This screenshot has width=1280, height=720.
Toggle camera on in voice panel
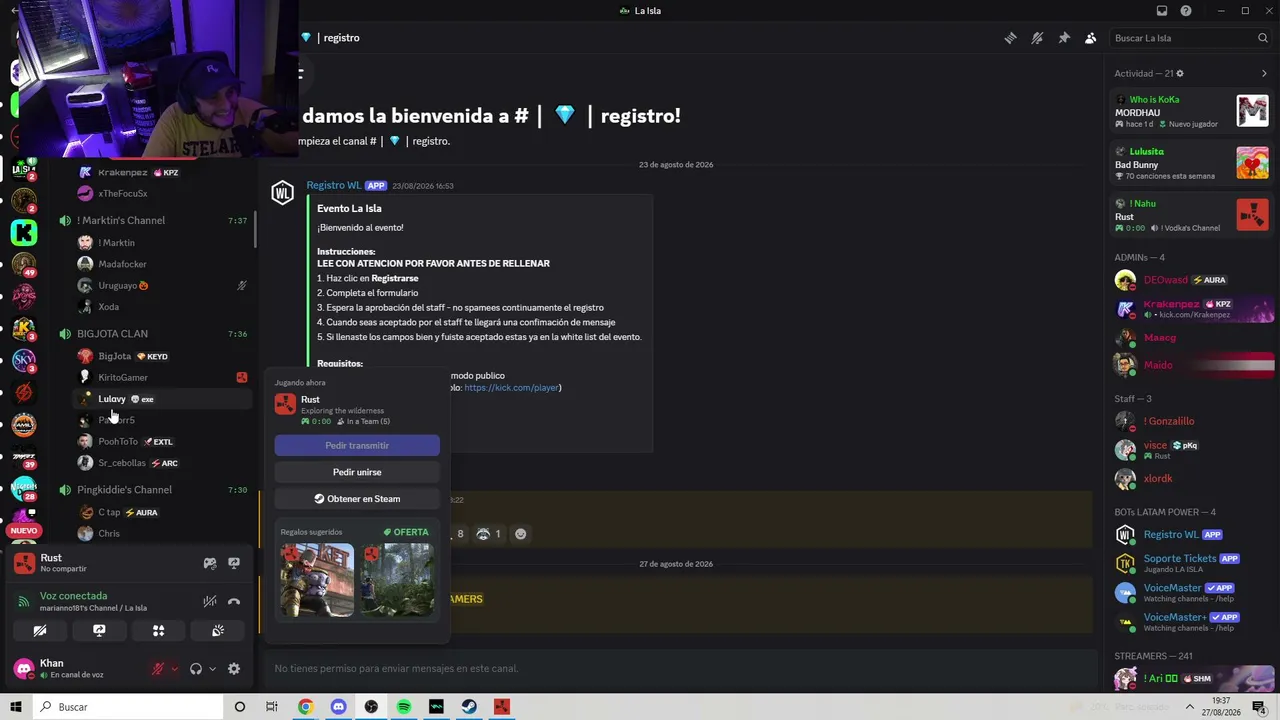[x=40, y=631]
